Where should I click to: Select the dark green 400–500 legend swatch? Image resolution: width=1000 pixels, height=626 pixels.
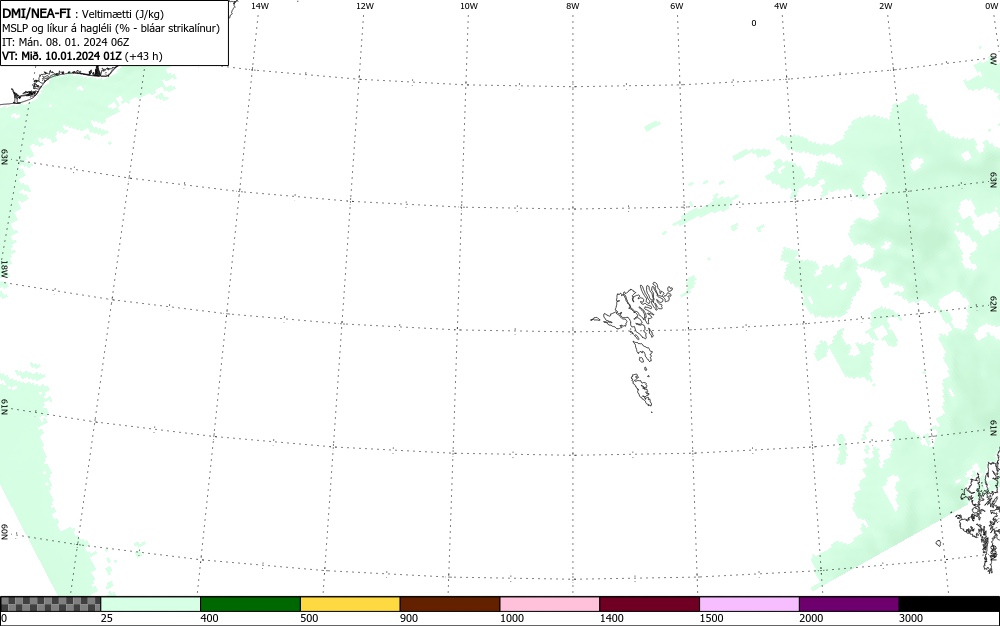[250, 604]
